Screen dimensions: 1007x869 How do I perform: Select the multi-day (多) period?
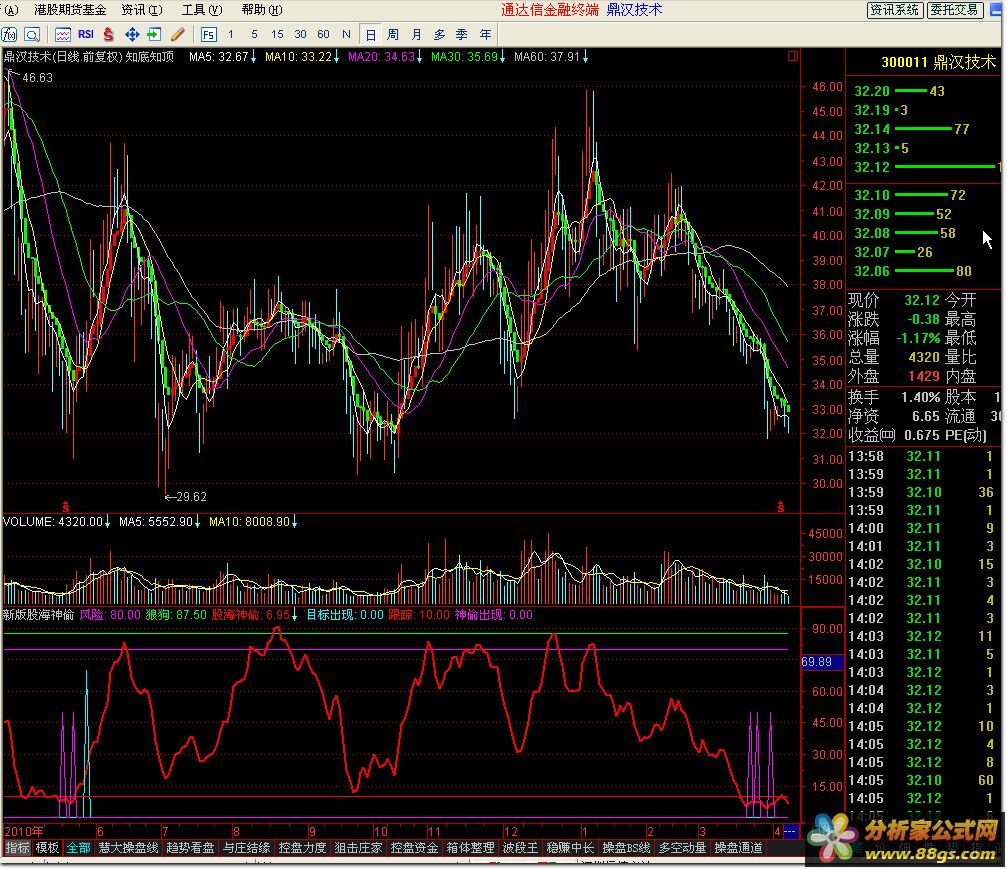pos(439,35)
